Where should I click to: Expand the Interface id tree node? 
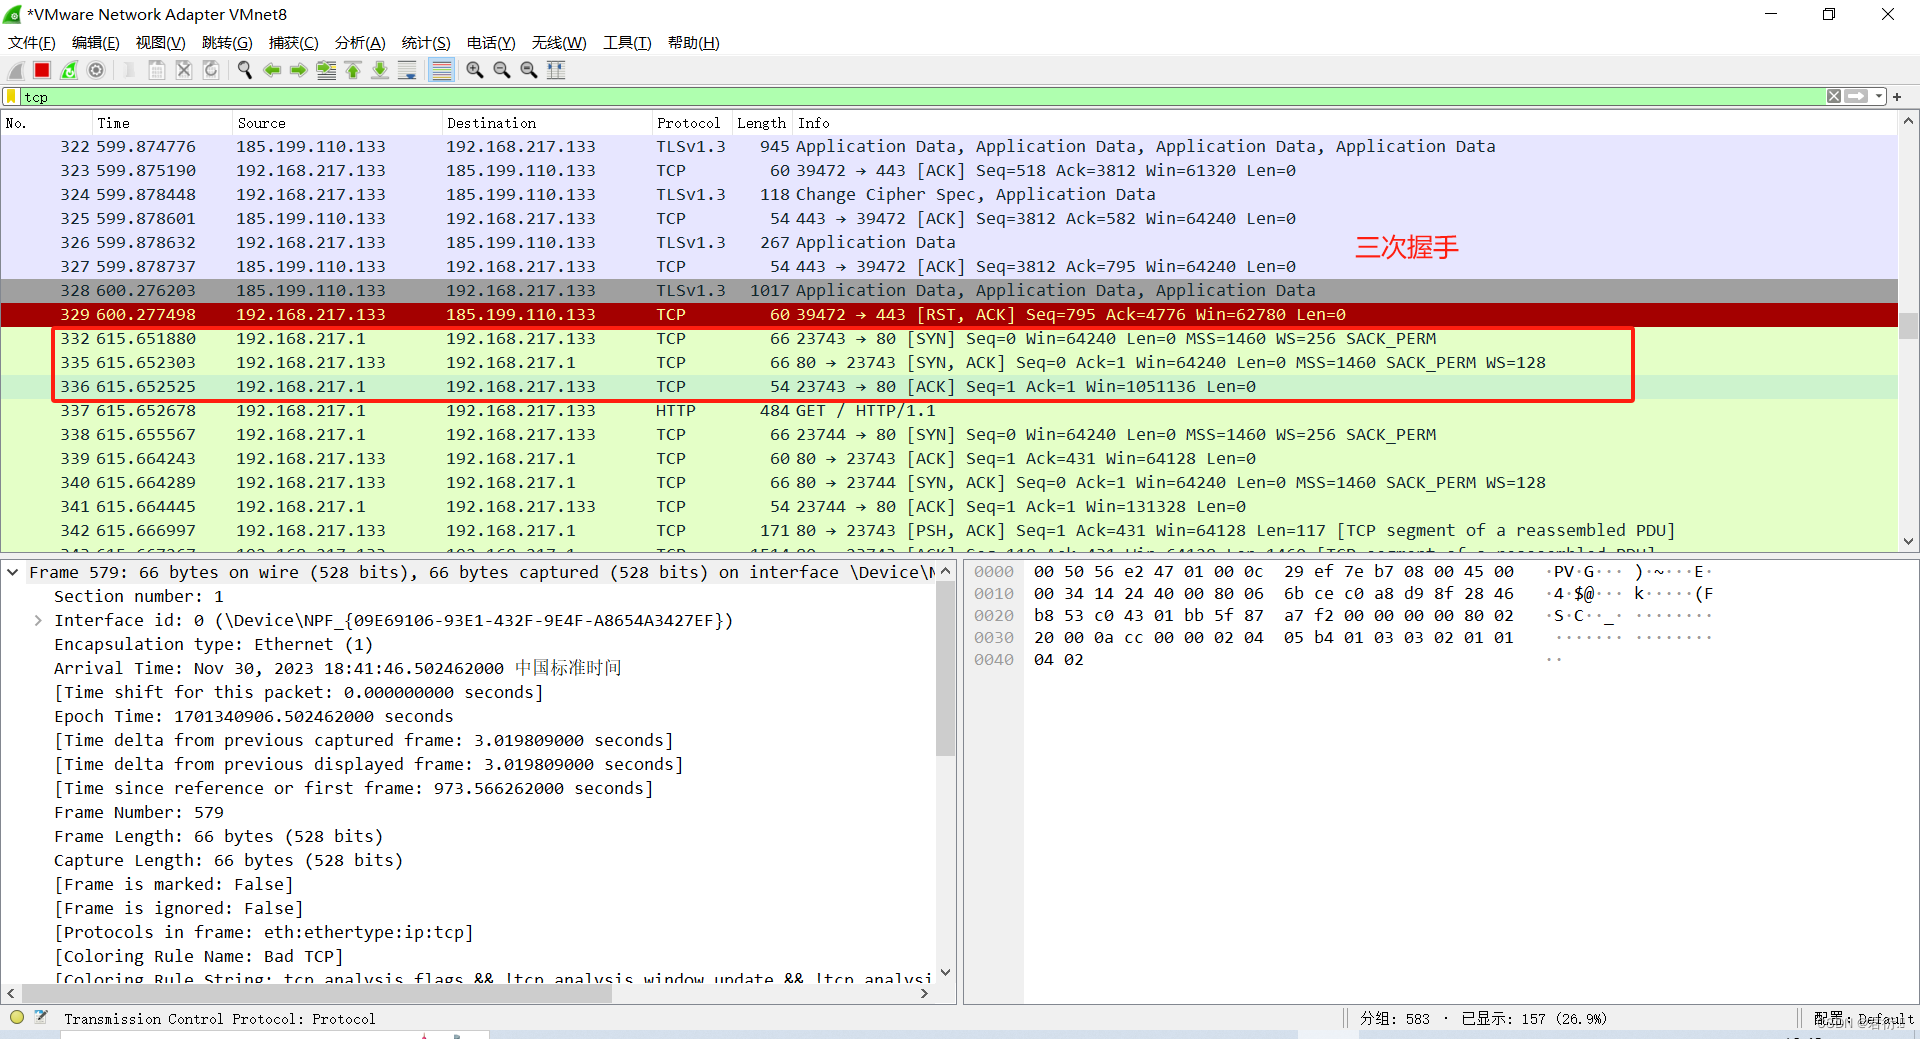(x=38, y=621)
